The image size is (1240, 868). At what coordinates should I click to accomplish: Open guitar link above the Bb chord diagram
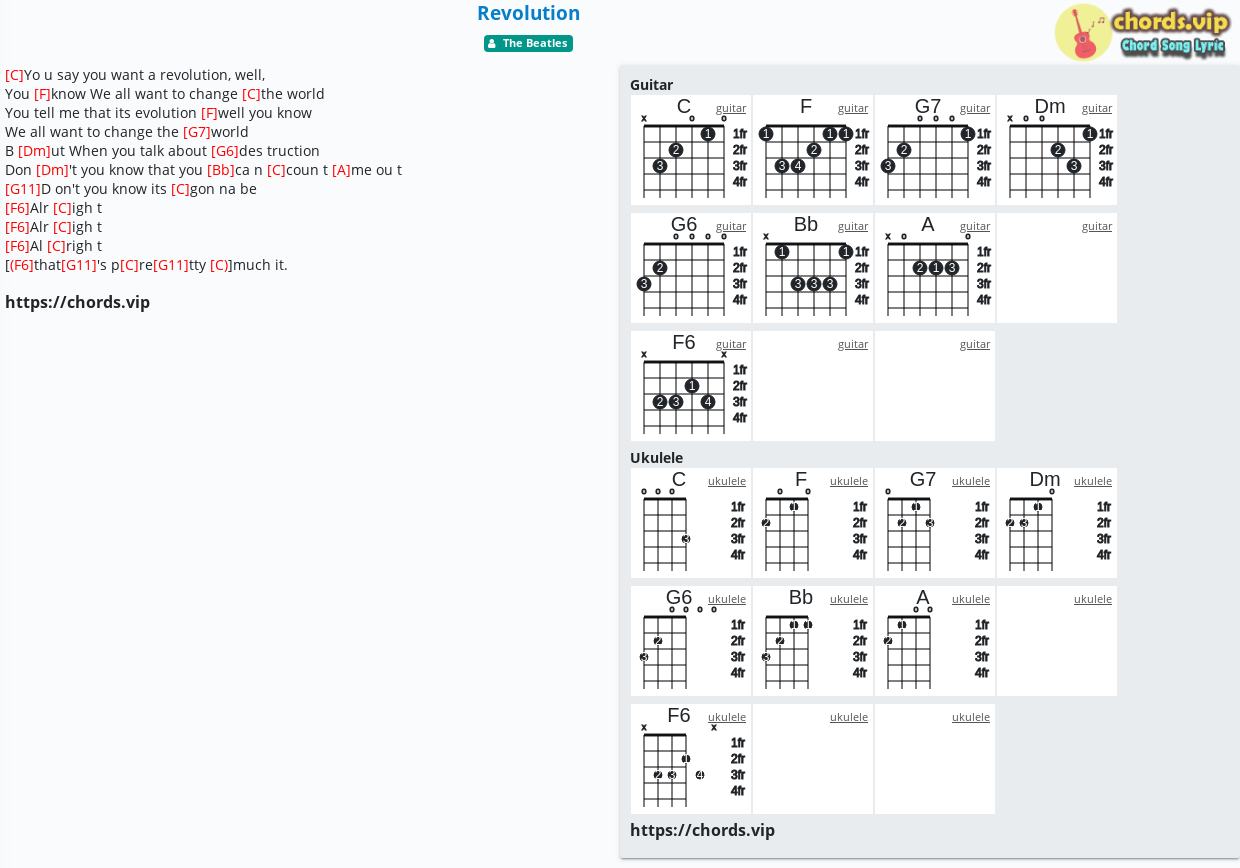pyautogui.click(x=853, y=226)
